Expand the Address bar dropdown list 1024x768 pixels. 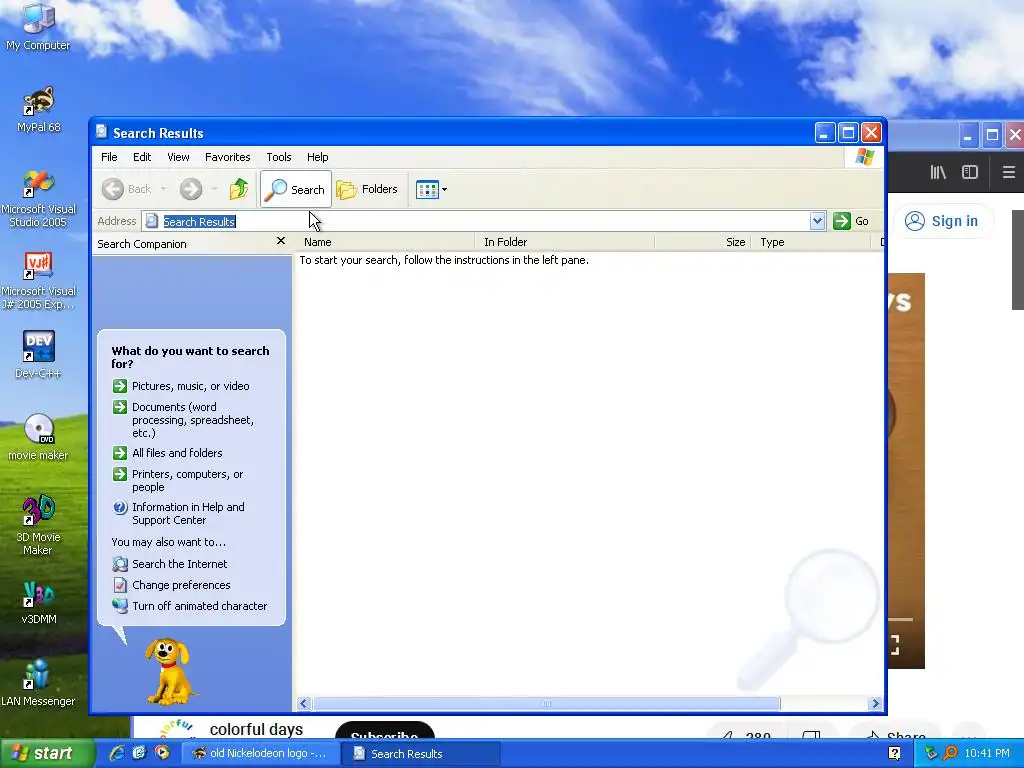(817, 221)
